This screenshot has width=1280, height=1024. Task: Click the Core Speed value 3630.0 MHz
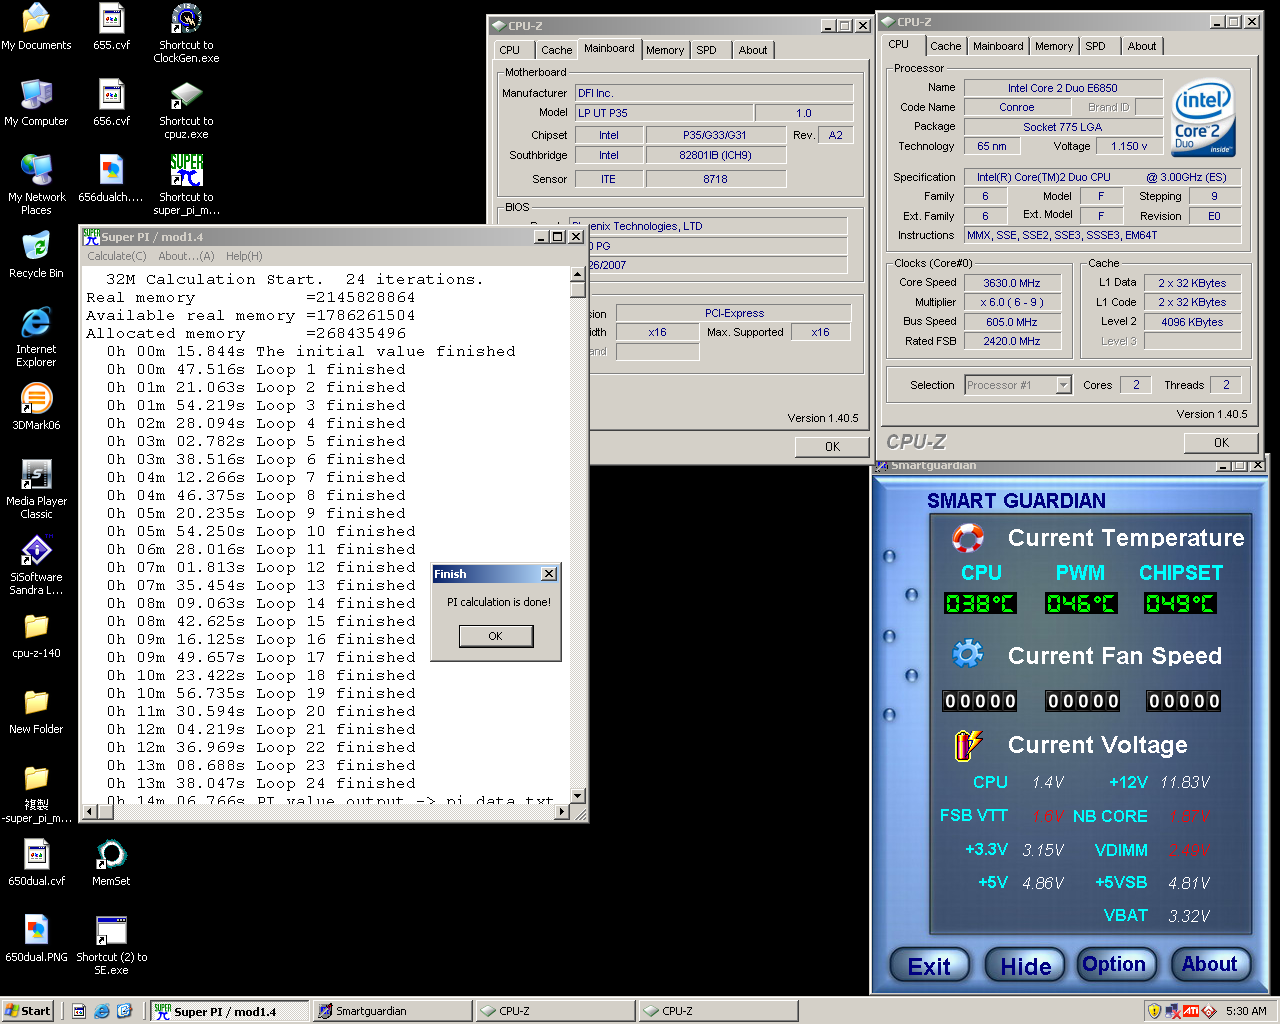[1011, 283]
